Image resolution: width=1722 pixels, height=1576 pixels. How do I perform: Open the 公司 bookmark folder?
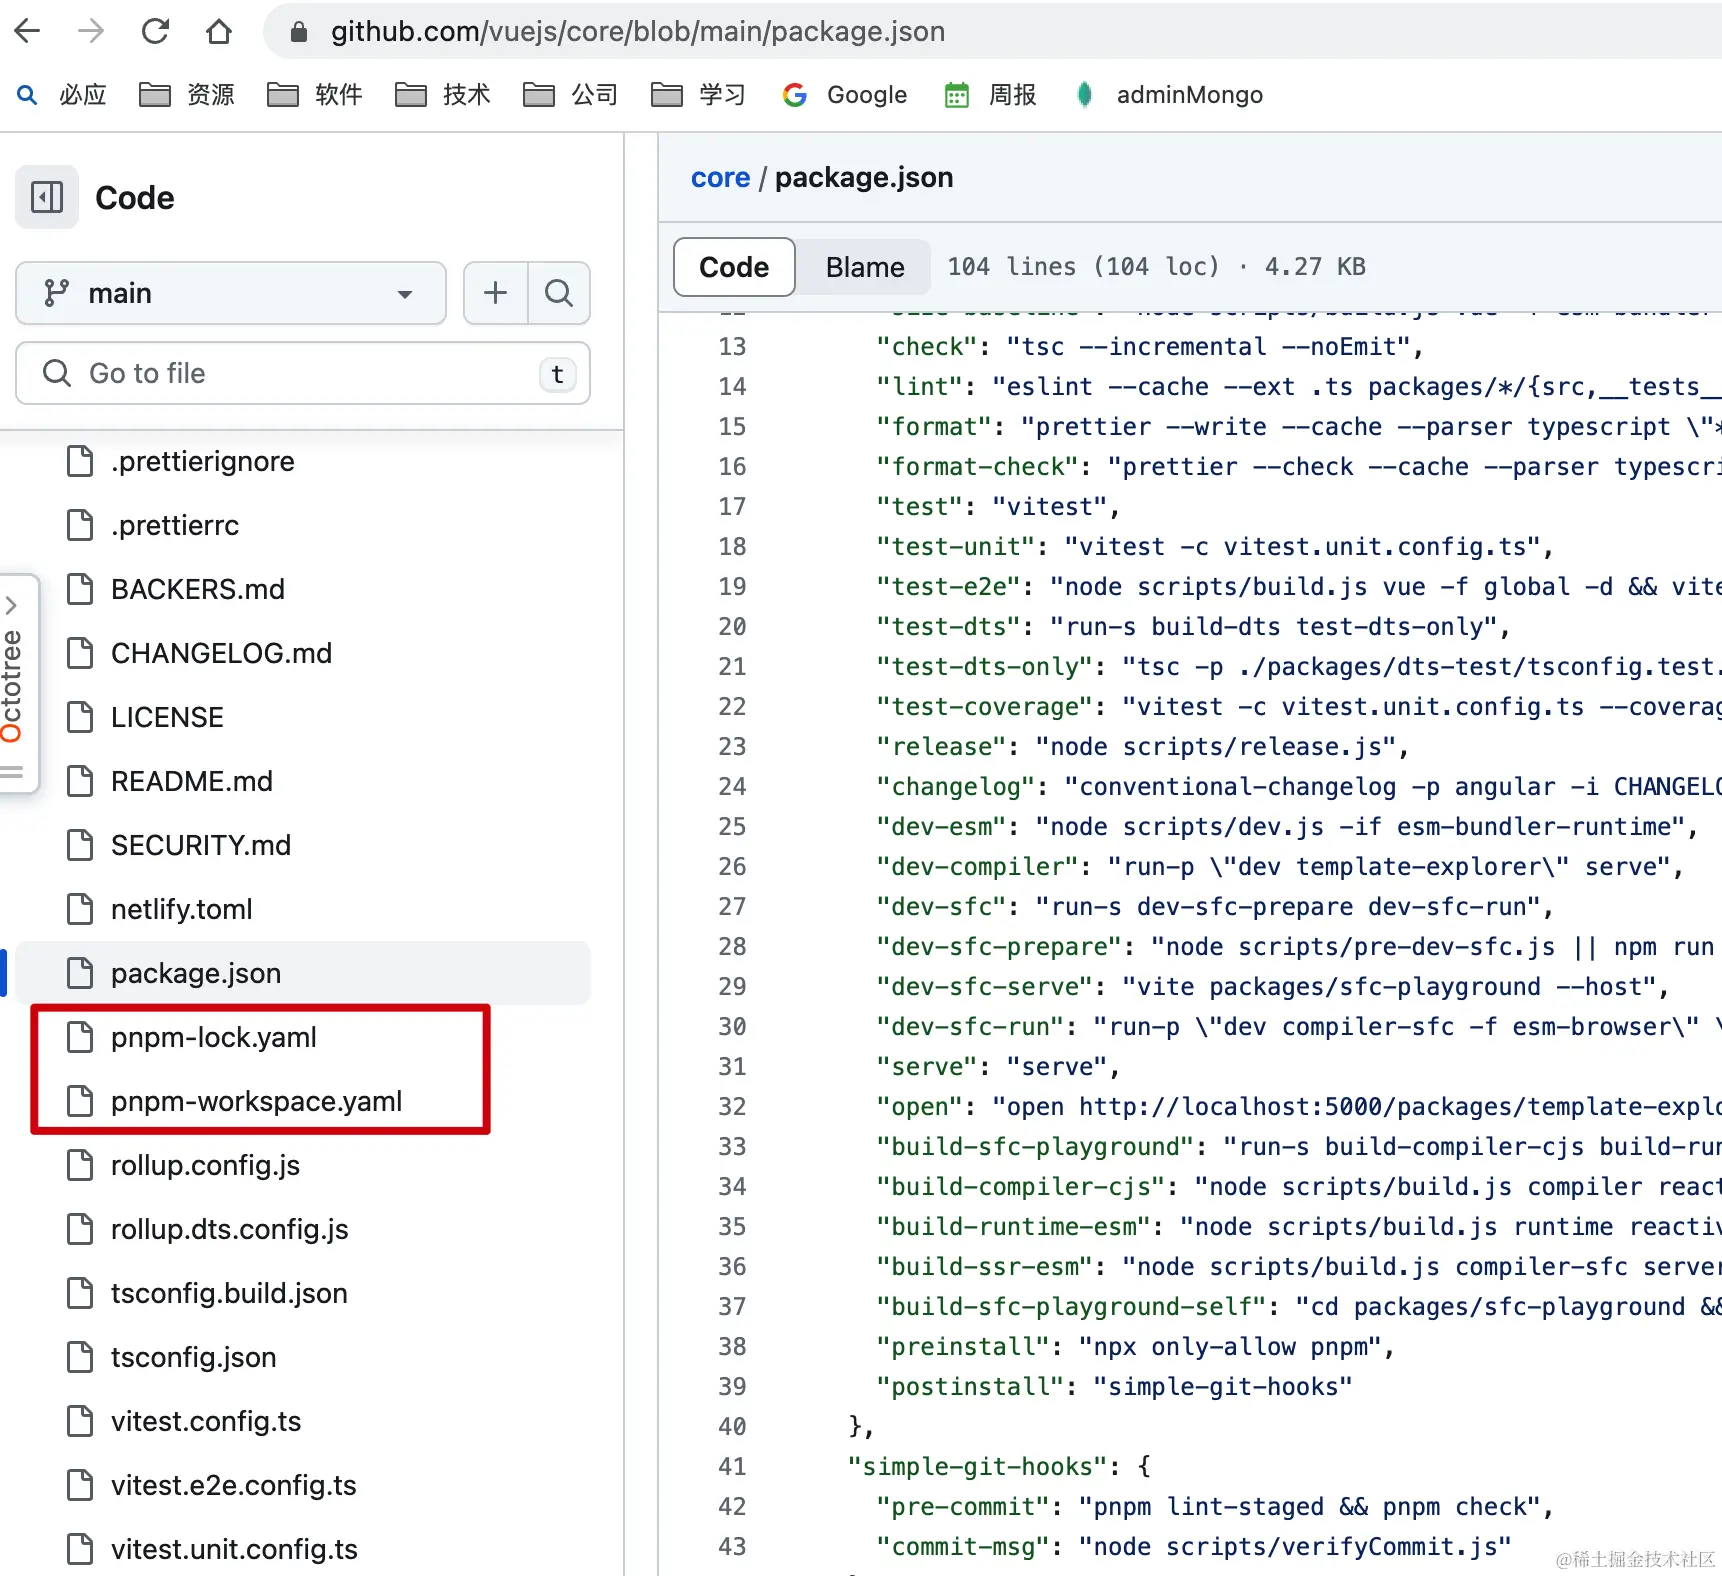tap(571, 95)
